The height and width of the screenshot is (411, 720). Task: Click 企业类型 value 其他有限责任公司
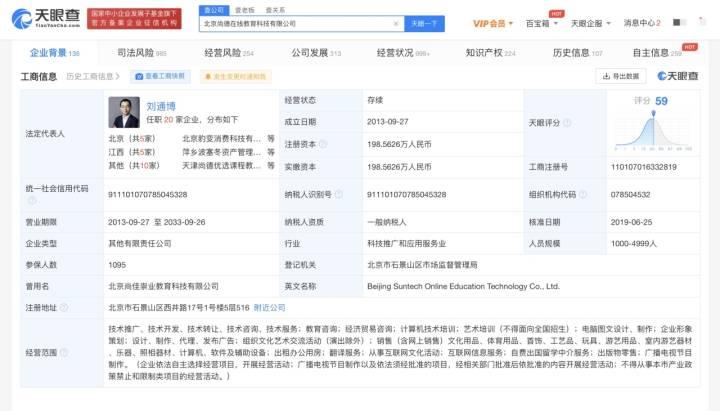coord(140,243)
